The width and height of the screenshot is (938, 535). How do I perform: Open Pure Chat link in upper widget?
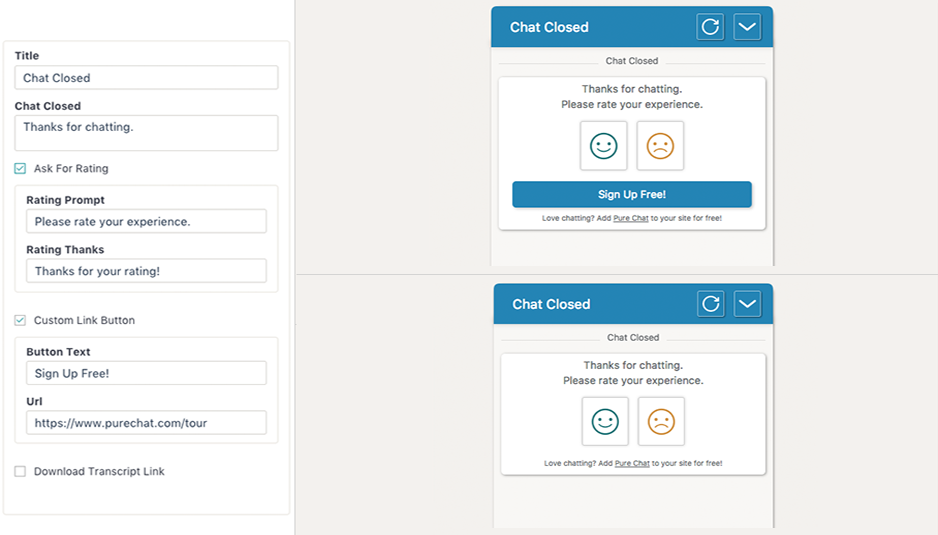click(631, 218)
